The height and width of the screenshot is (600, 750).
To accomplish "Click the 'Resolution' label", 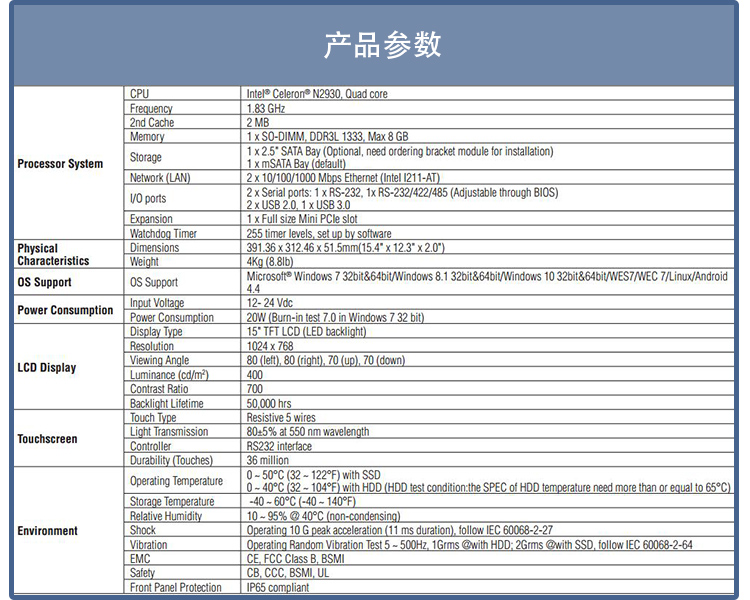I will [152, 346].
